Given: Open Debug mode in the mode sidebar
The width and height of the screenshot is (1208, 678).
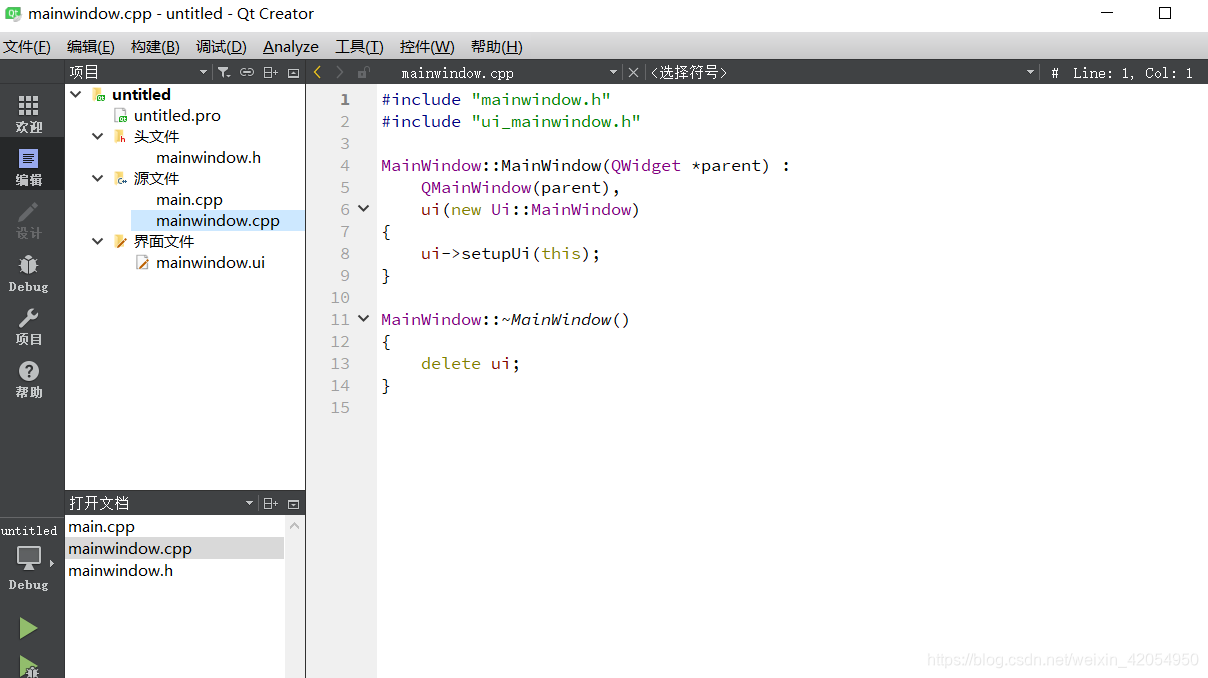Looking at the screenshot, I should point(29,272).
